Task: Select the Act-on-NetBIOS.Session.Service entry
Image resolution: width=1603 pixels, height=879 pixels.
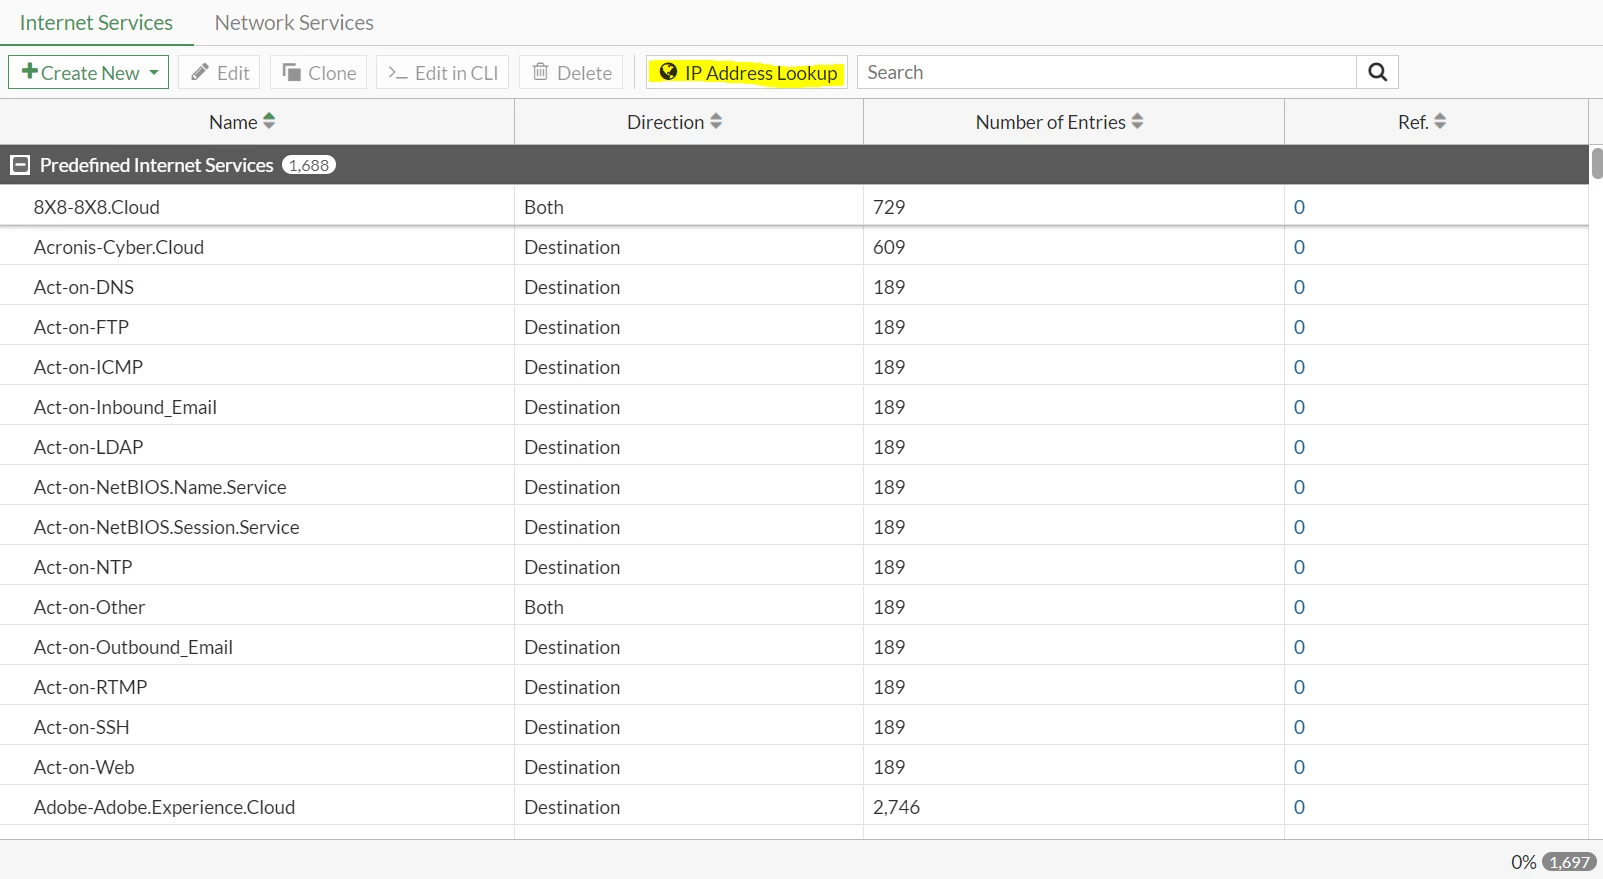Action: (167, 527)
